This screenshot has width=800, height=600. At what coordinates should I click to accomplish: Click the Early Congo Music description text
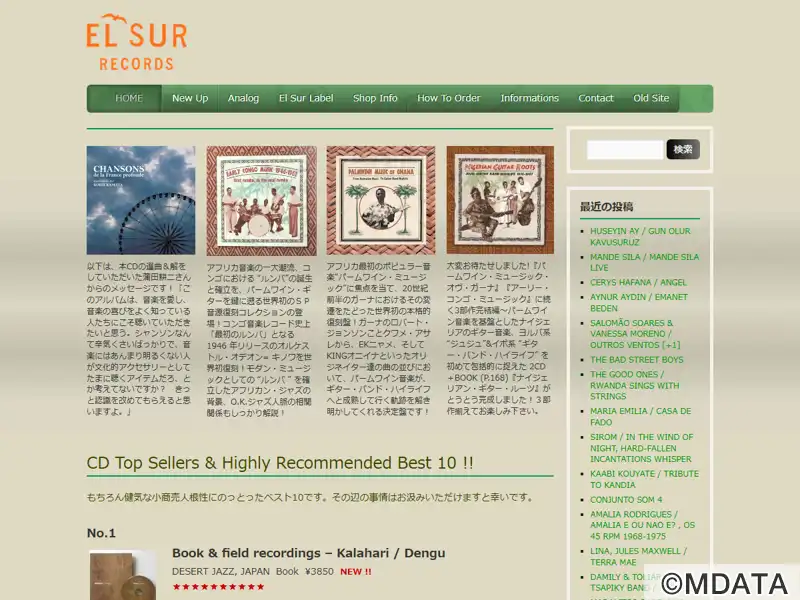click(x=259, y=340)
